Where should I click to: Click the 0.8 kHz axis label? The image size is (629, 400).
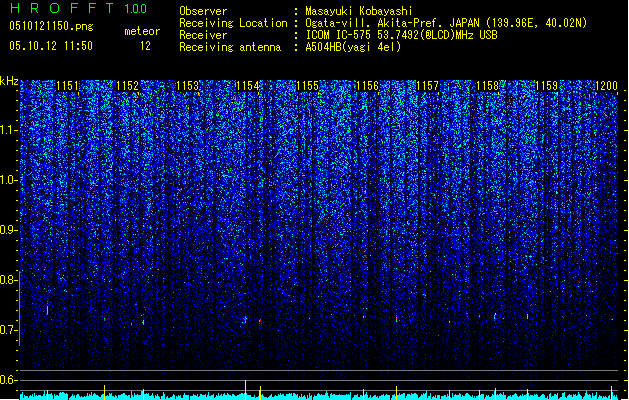click(x=9, y=280)
